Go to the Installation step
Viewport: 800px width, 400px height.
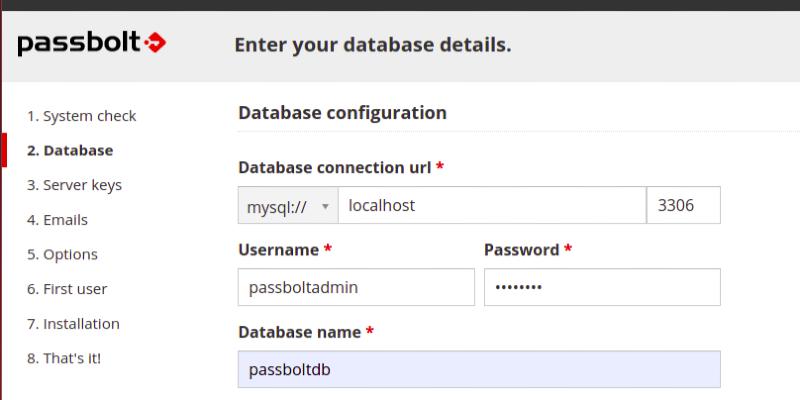click(x=73, y=323)
